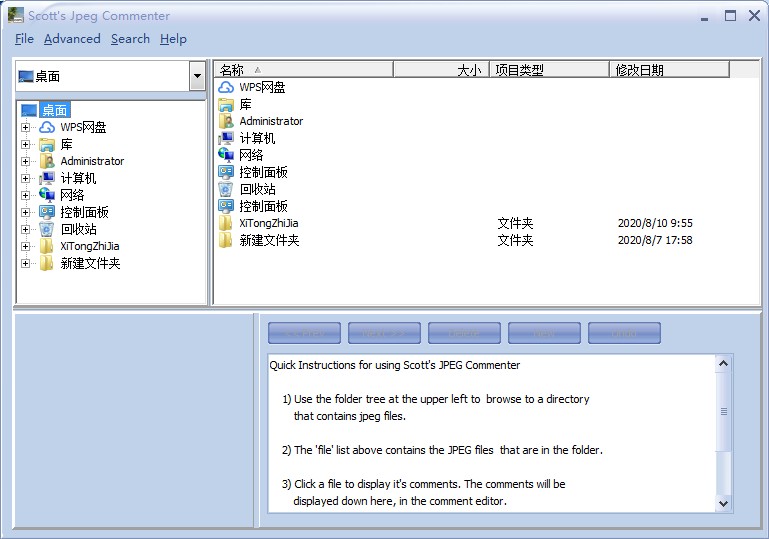The height and width of the screenshot is (539, 769).
Task: Click the 网络 globe icon in the file list
Action: tap(226, 155)
